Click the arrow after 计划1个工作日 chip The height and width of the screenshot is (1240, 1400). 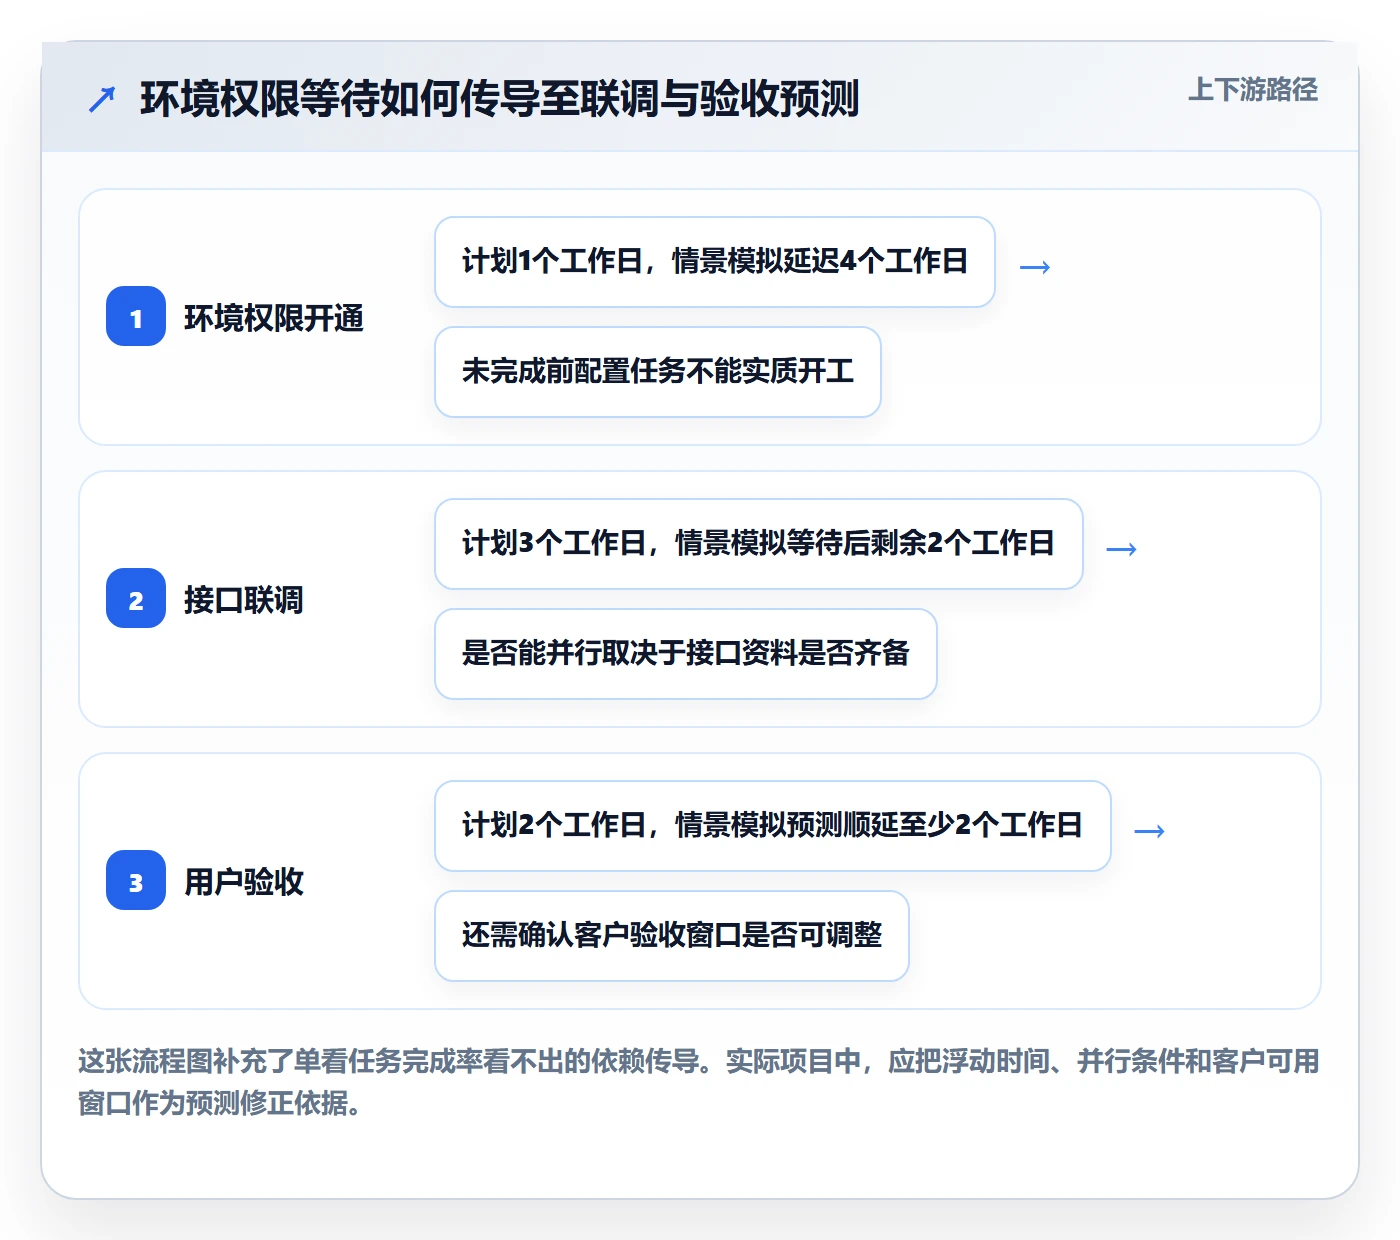[x=1034, y=266]
